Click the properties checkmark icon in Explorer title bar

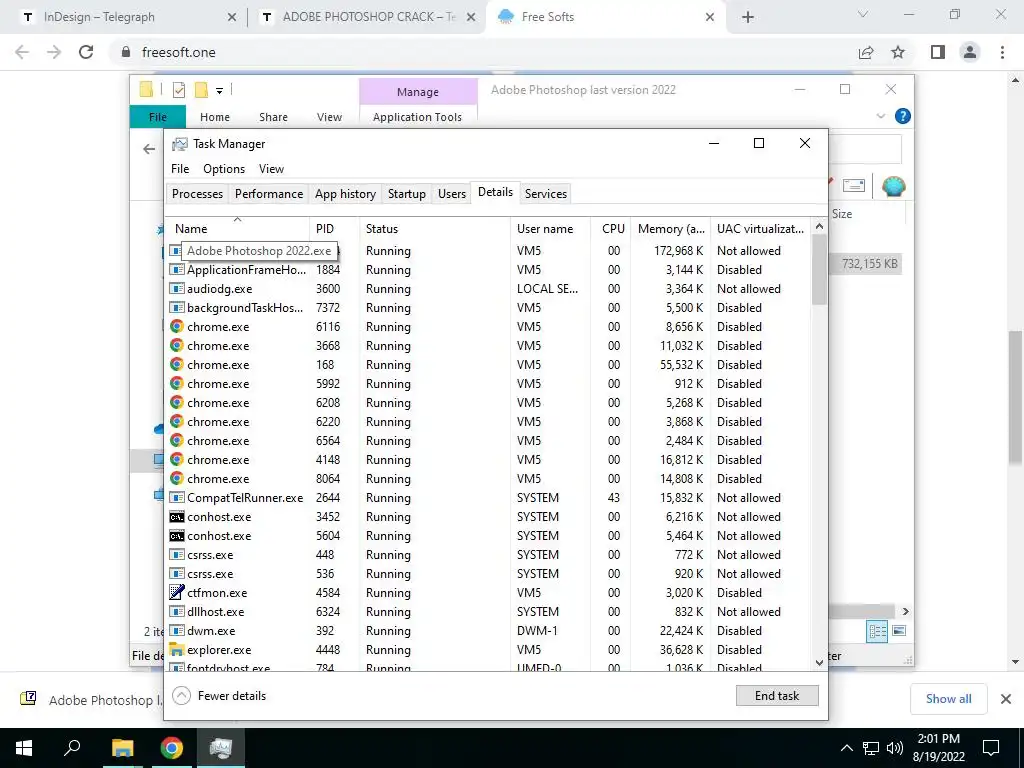tap(178, 90)
